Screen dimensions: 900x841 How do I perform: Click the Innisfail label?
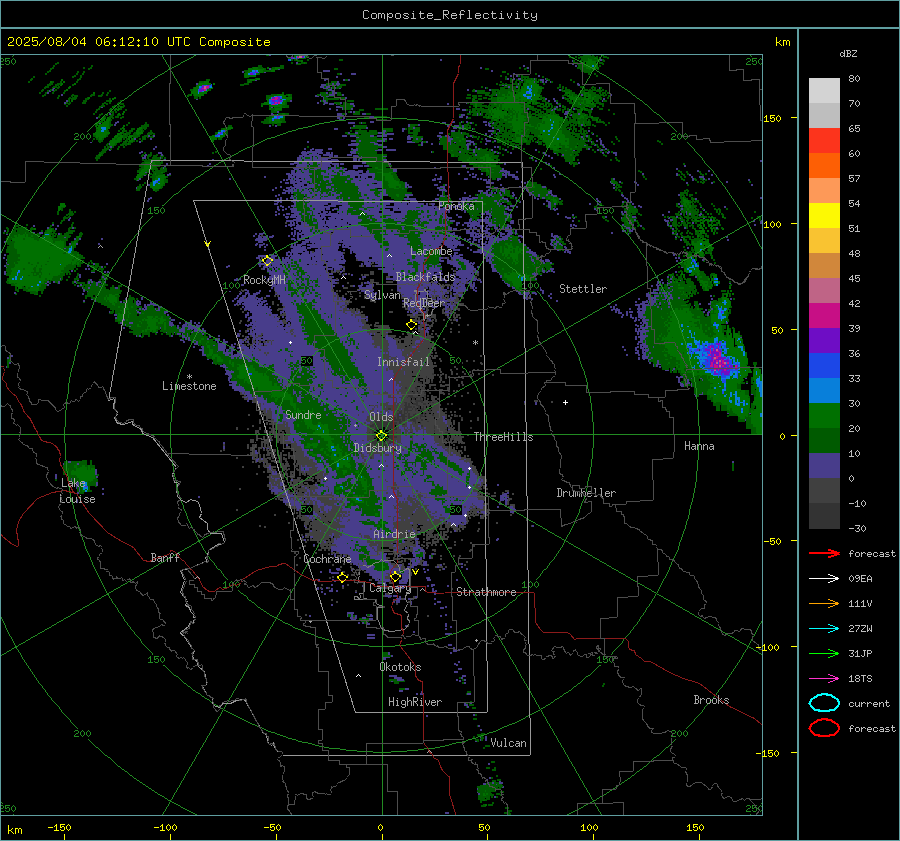[403, 362]
